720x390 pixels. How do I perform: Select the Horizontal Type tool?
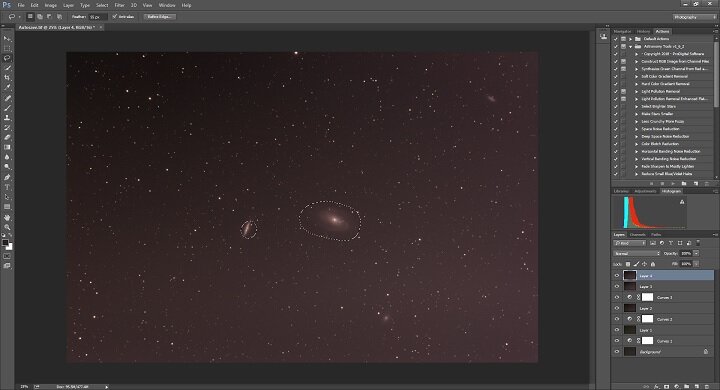pyautogui.click(x=7, y=187)
